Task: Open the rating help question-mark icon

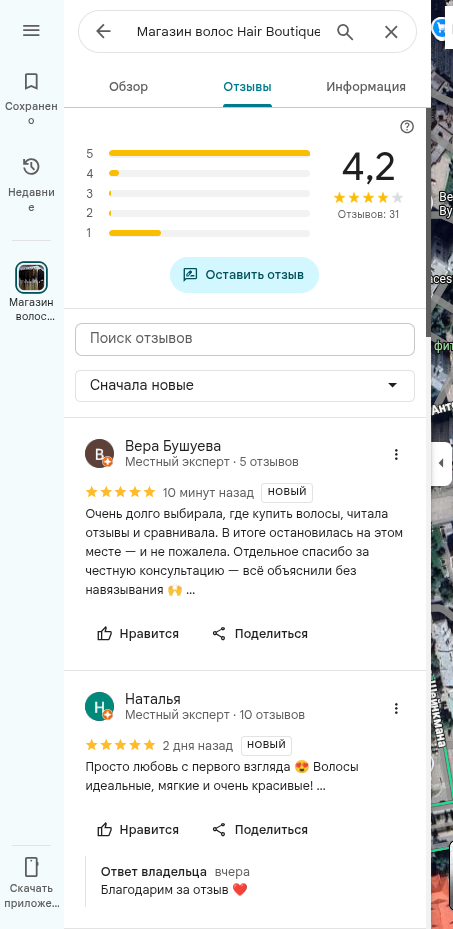Action: 407,127
